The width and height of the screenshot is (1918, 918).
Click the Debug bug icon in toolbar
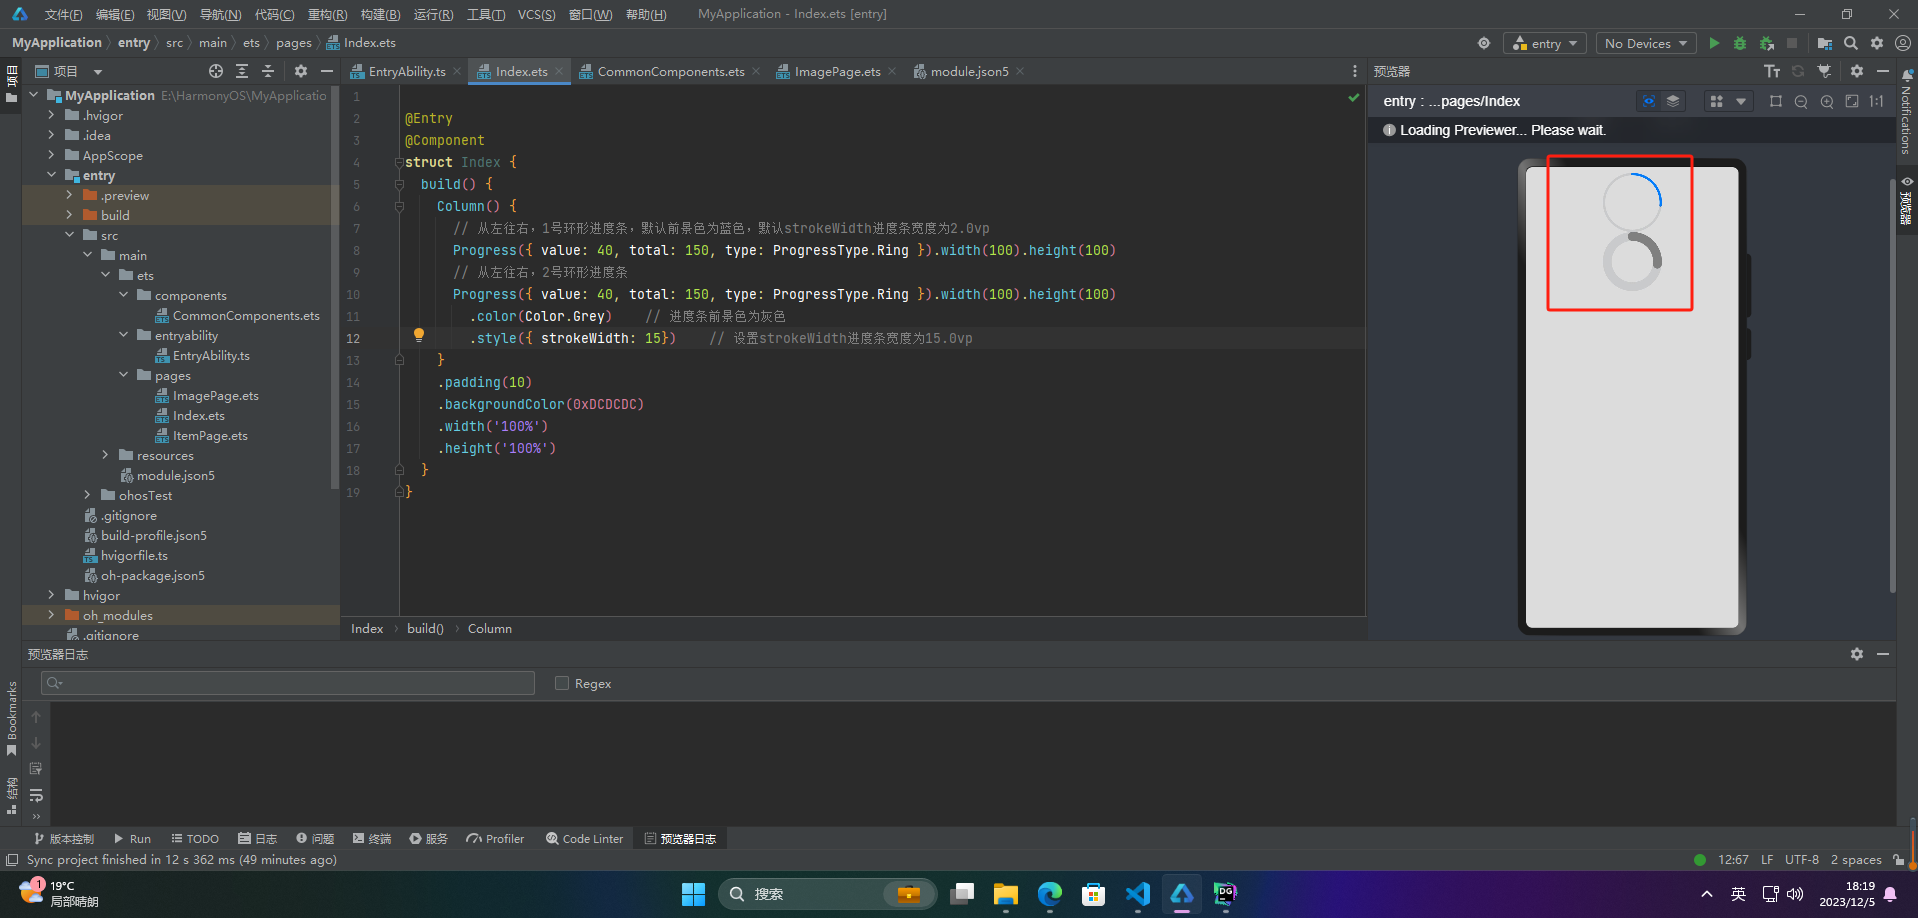(x=1740, y=43)
